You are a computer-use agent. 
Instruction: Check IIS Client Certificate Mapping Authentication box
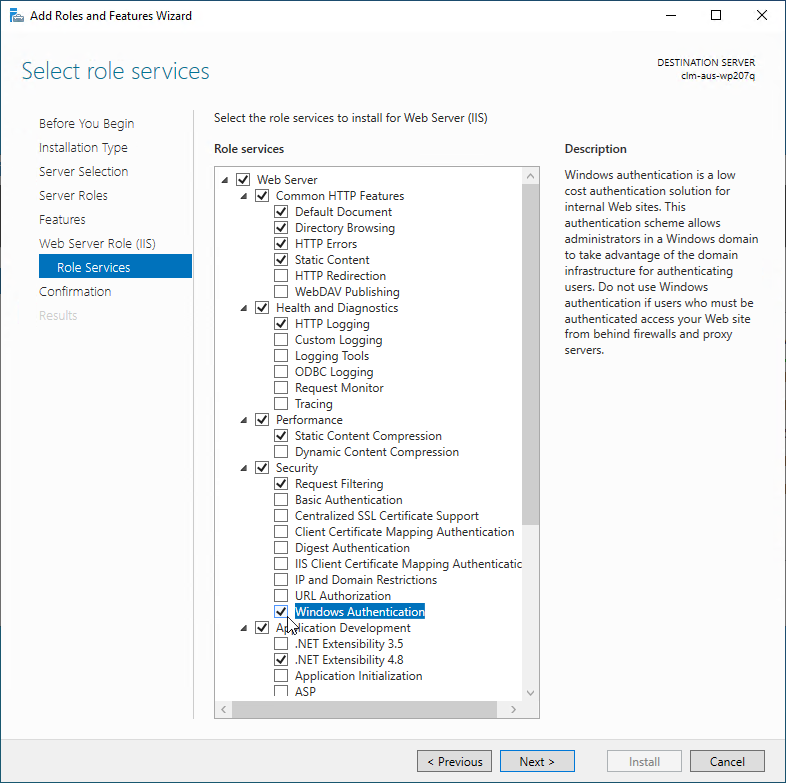(281, 564)
